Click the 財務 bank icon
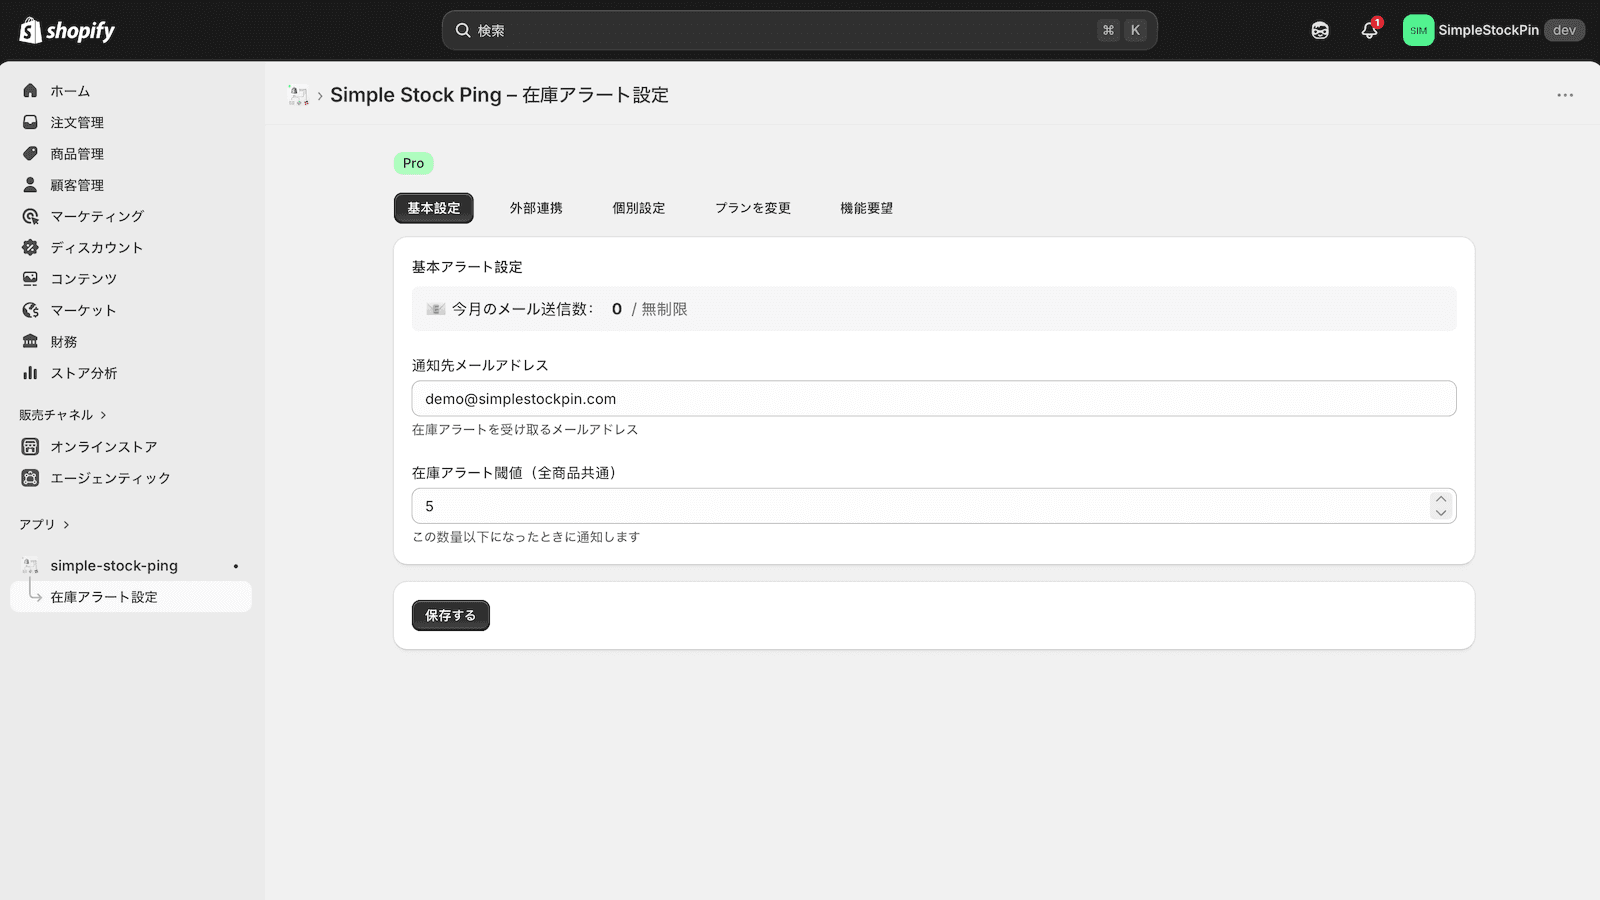1600x900 pixels. pos(30,342)
